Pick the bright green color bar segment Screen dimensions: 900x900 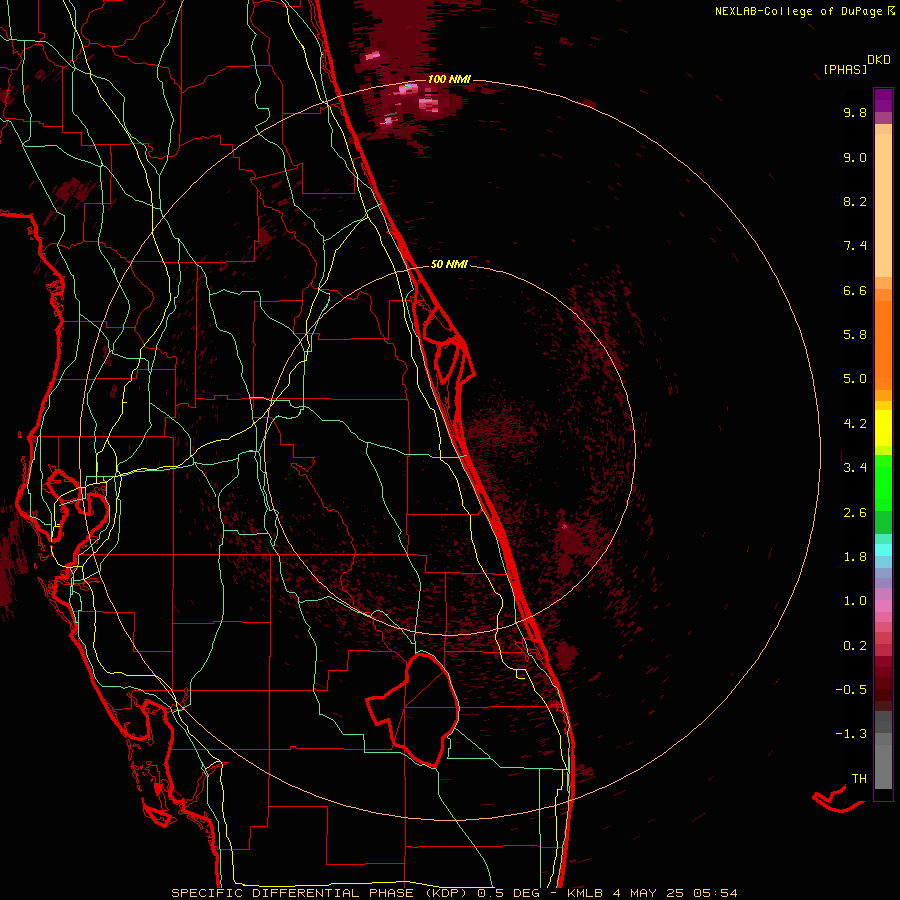(x=883, y=482)
